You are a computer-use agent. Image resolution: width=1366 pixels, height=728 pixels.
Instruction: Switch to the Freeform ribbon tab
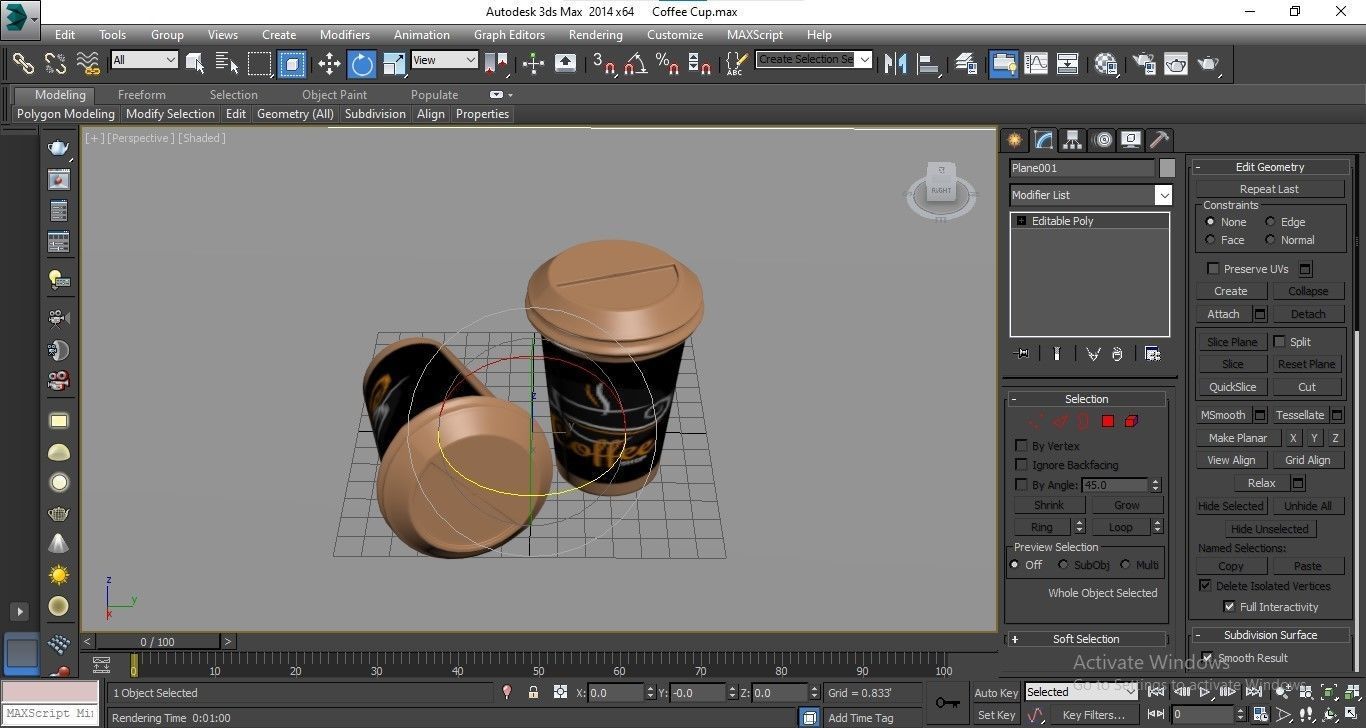point(141,95)
